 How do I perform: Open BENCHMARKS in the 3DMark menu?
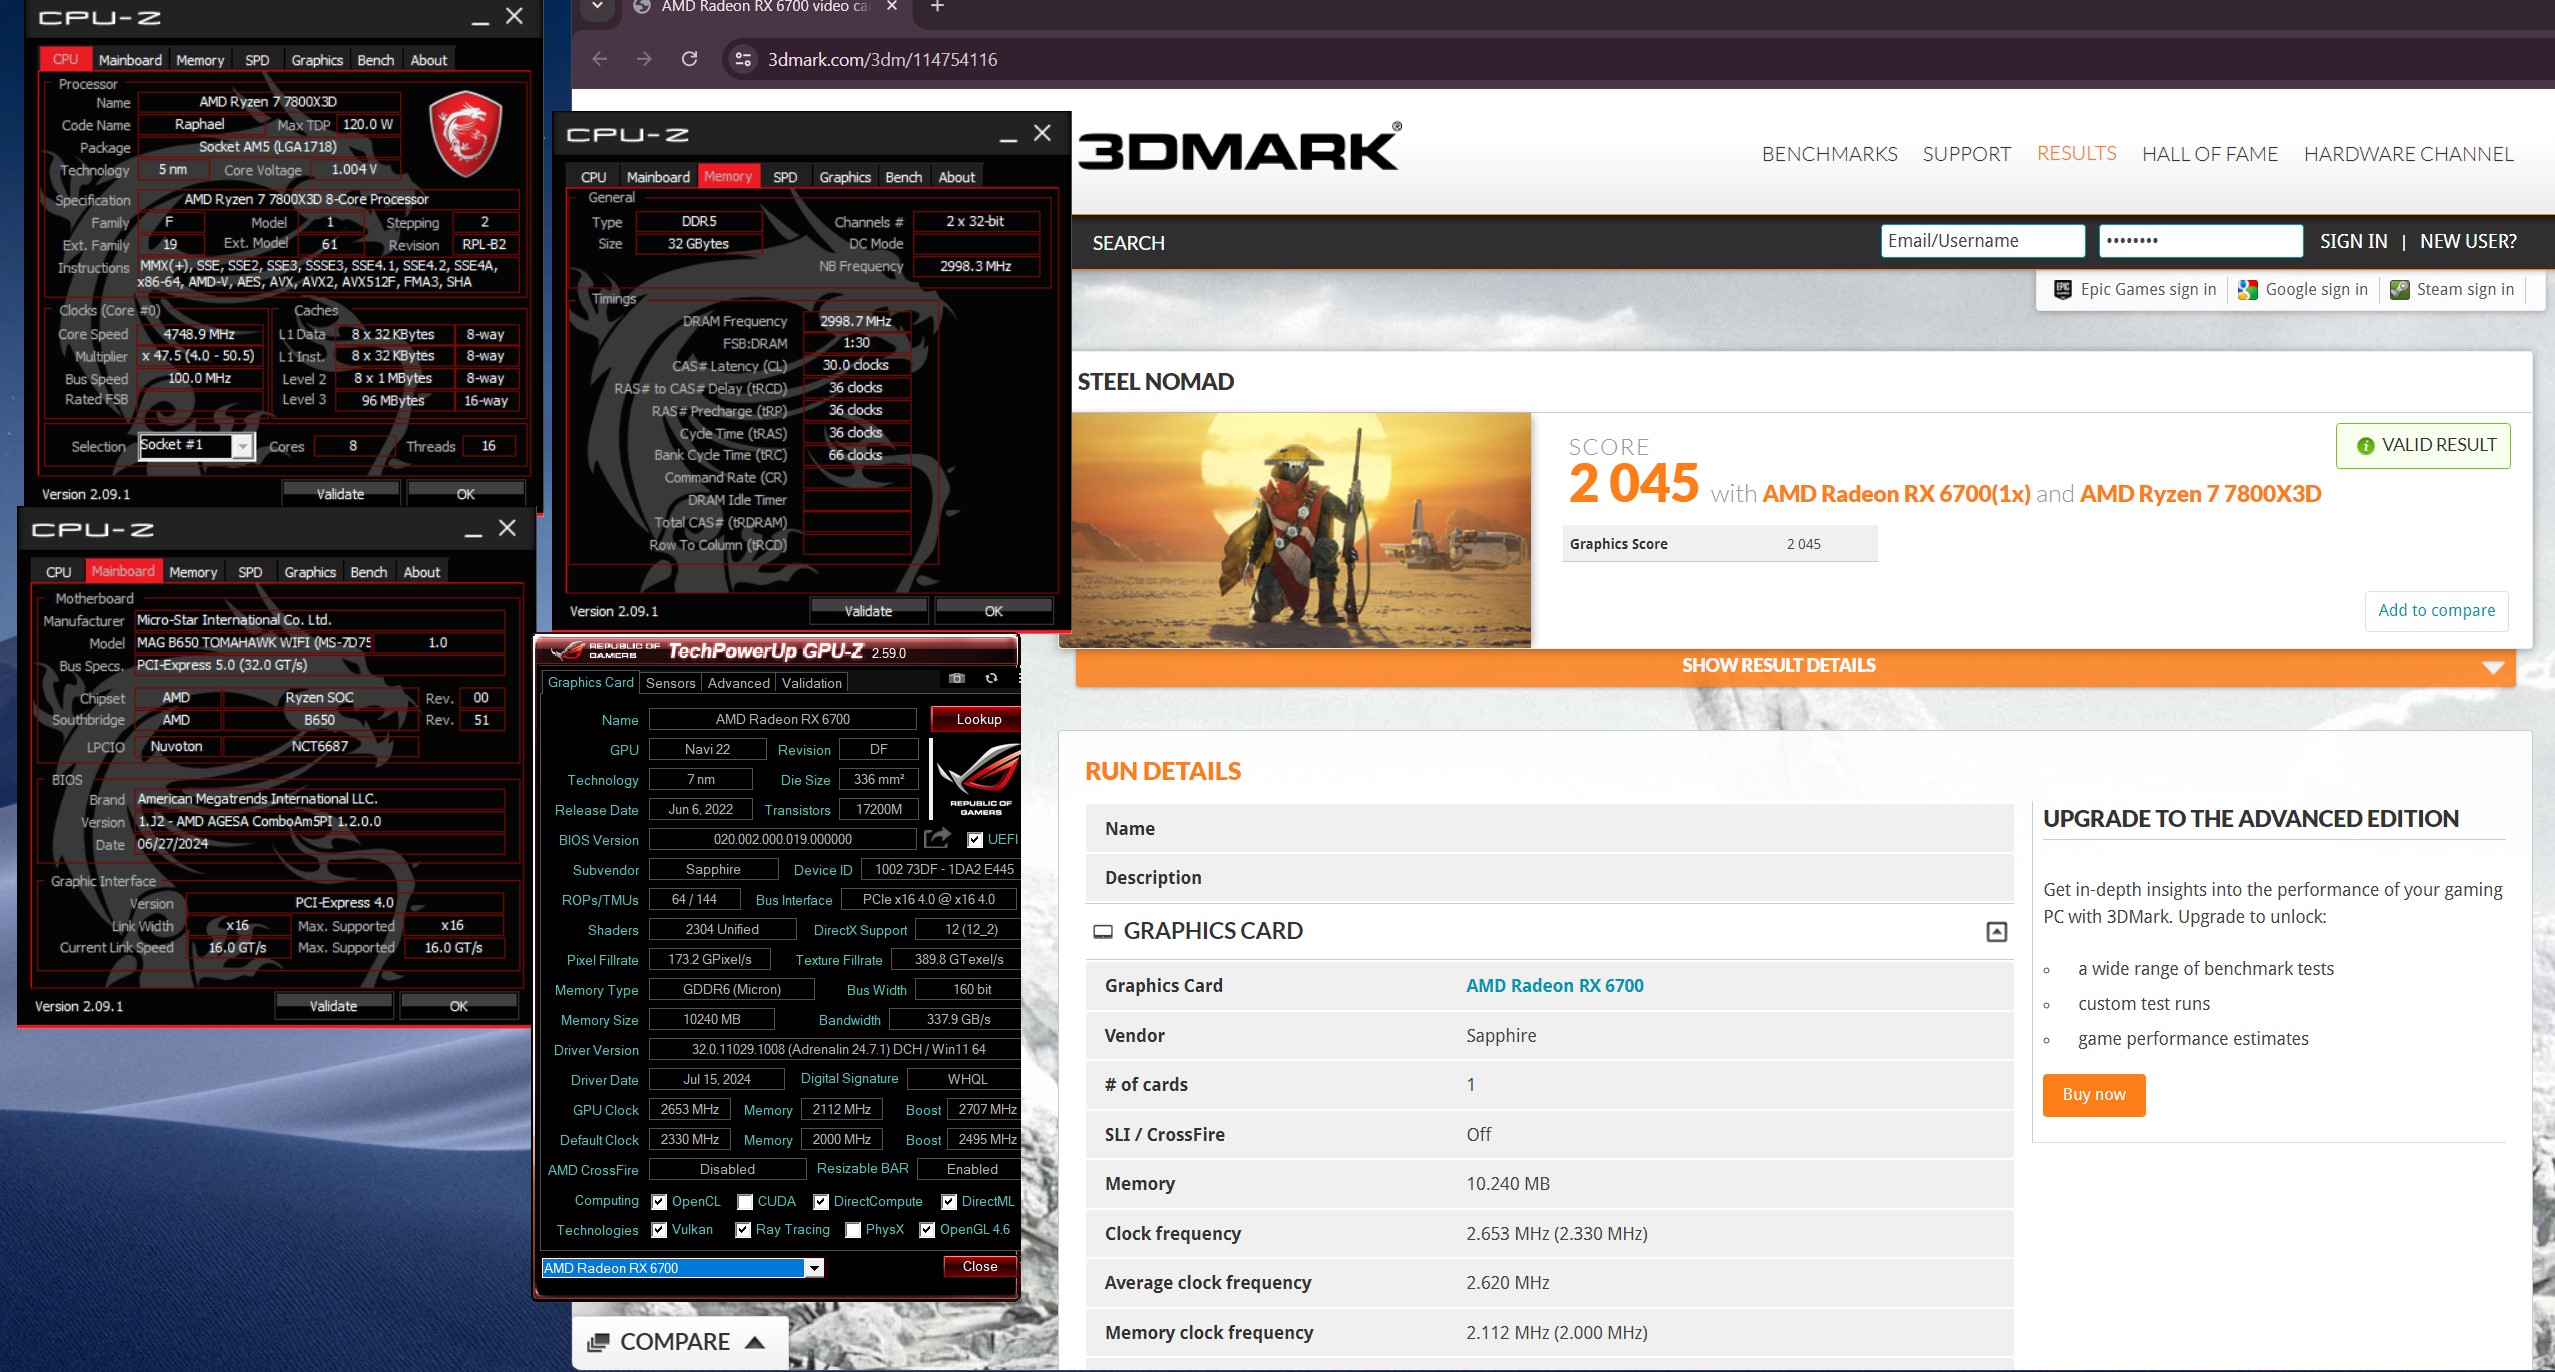(x=1829, y=154)
